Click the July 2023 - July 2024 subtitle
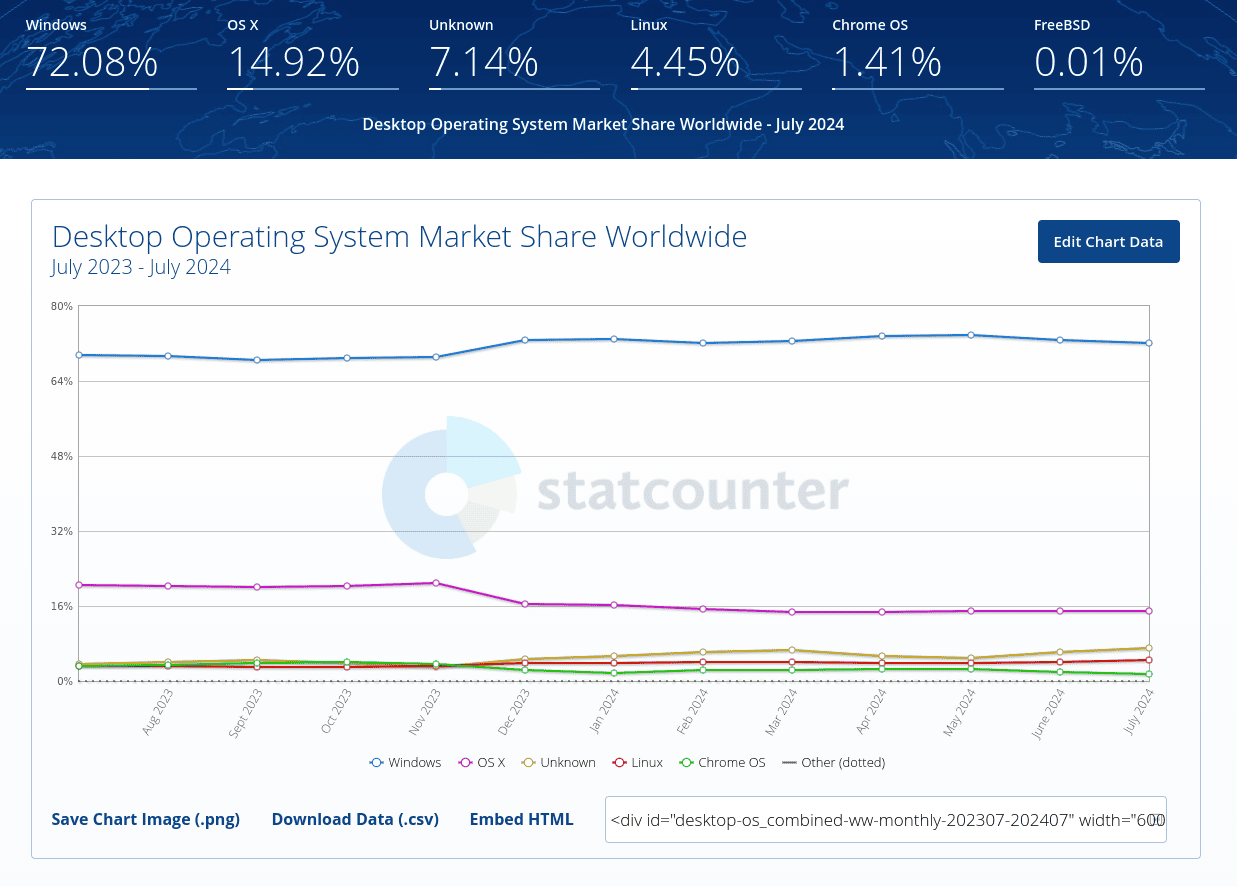1237x886 pixels. point(141,267)
